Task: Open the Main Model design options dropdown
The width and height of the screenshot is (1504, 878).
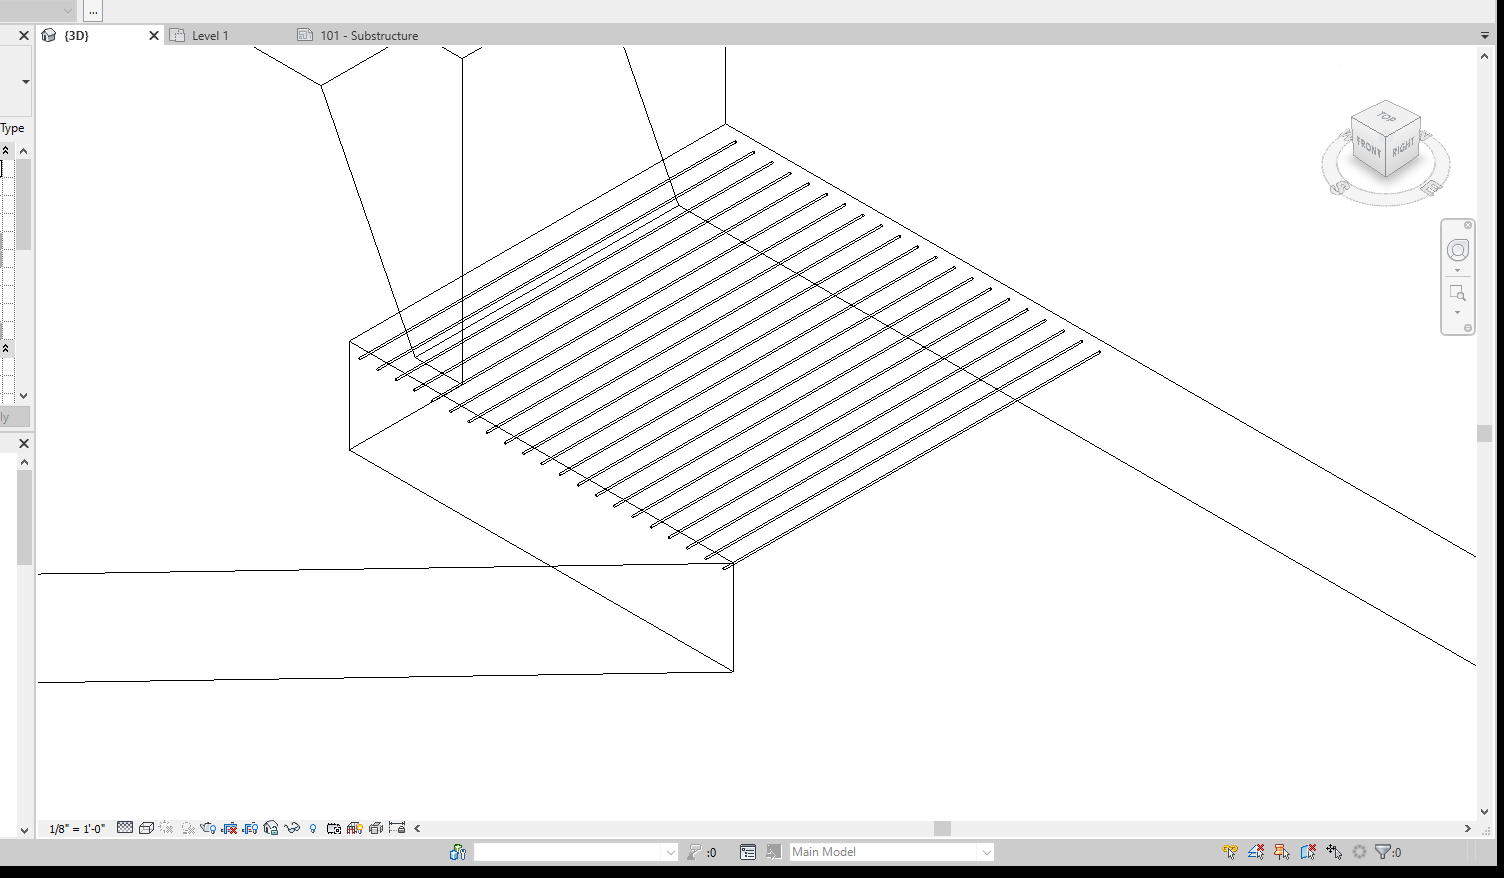Action: 888,851
